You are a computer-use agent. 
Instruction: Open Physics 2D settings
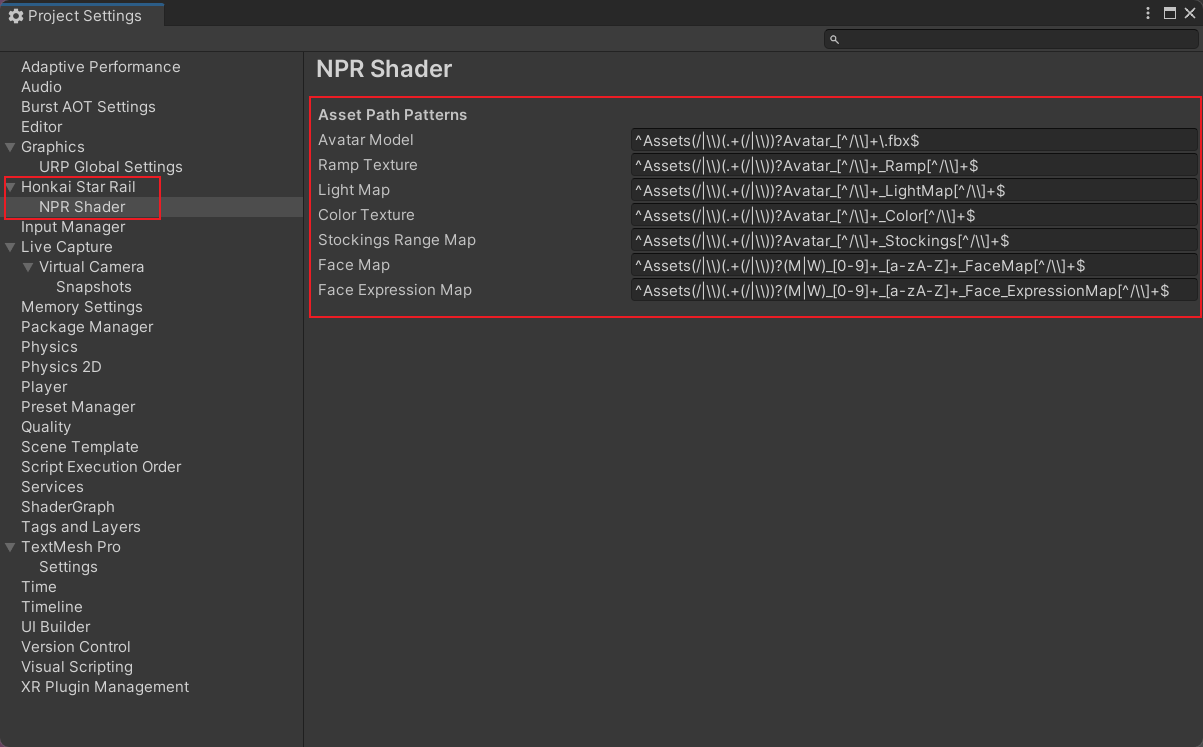(61, 367)
